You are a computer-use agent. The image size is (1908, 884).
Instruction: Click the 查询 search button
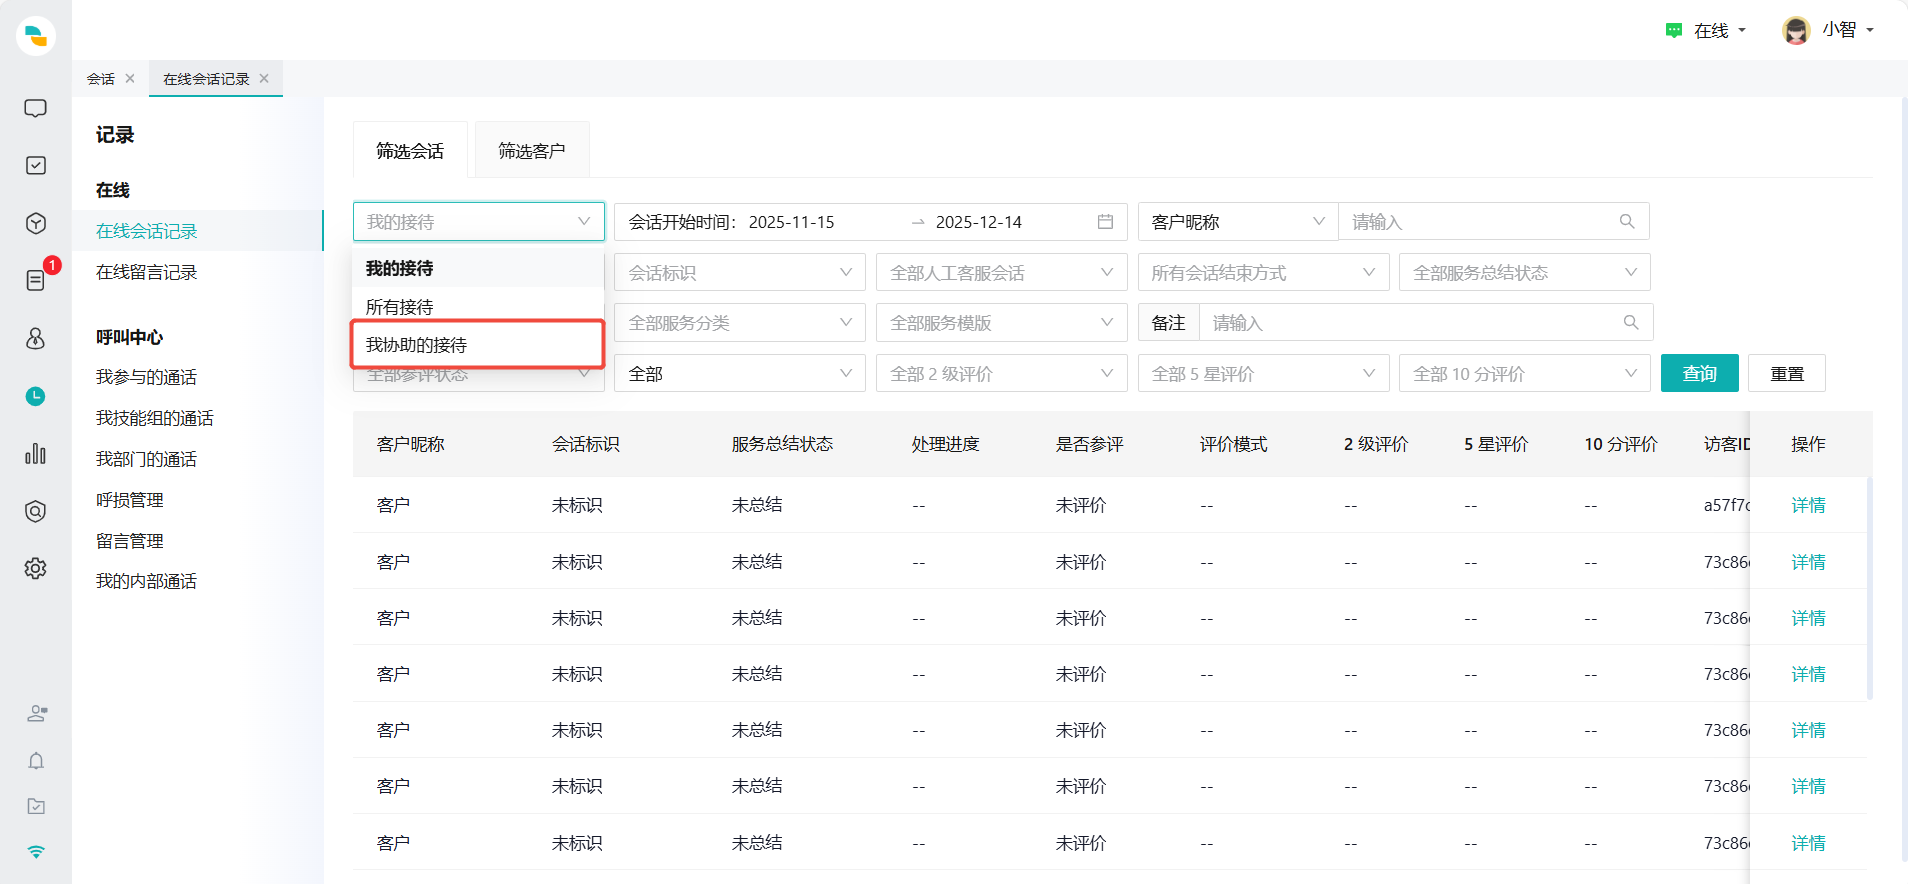point(1700,374)
